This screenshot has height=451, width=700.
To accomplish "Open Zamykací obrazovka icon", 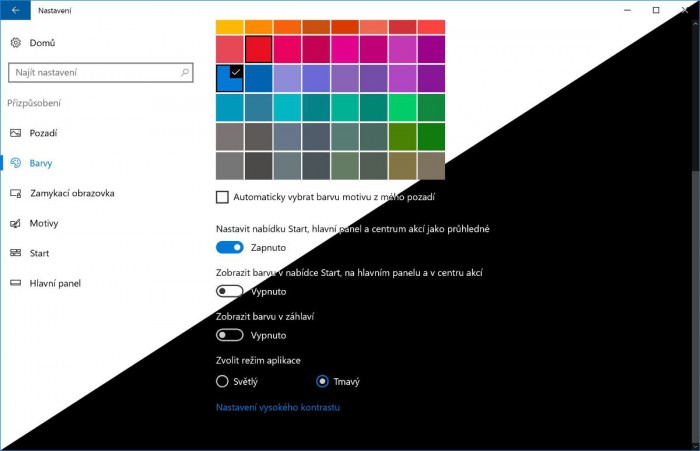I will 16,193.
